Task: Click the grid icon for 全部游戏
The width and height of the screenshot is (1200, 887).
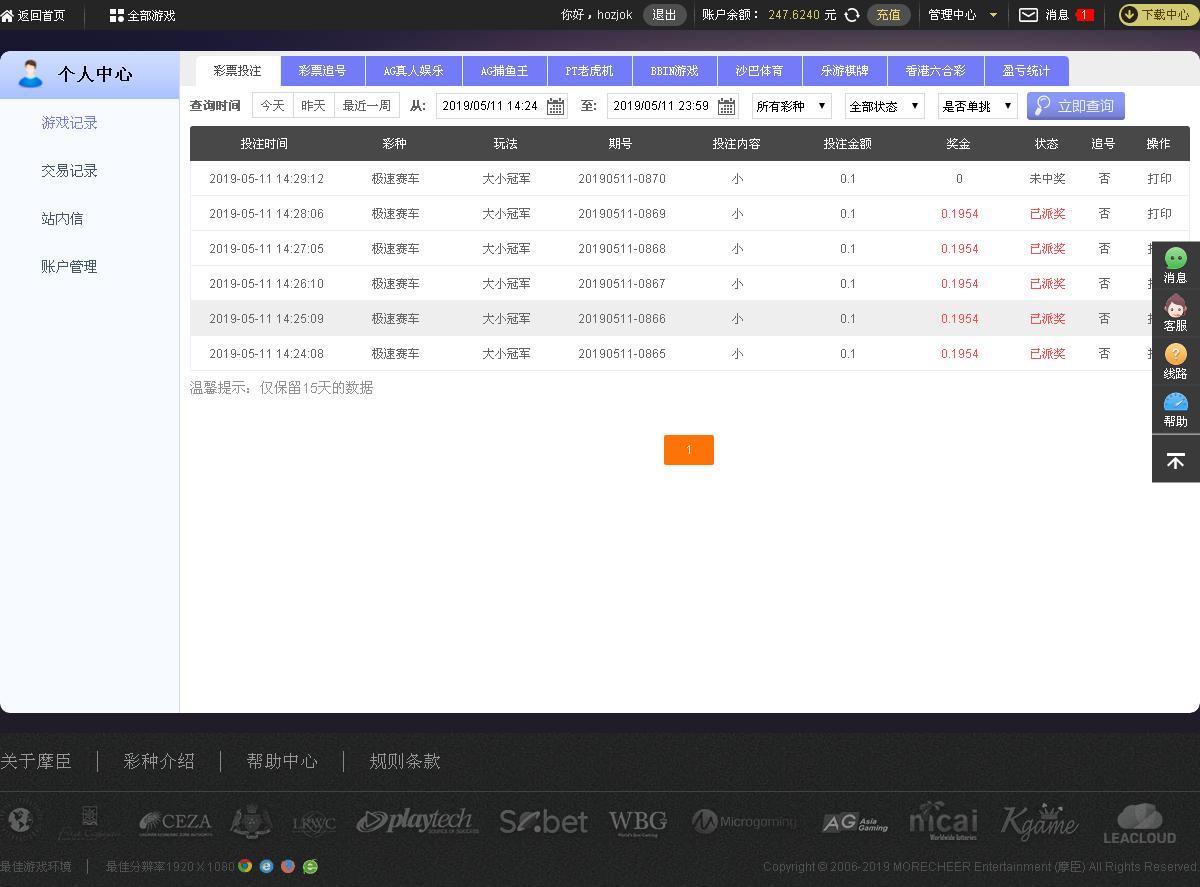Action: coord(117,16)
